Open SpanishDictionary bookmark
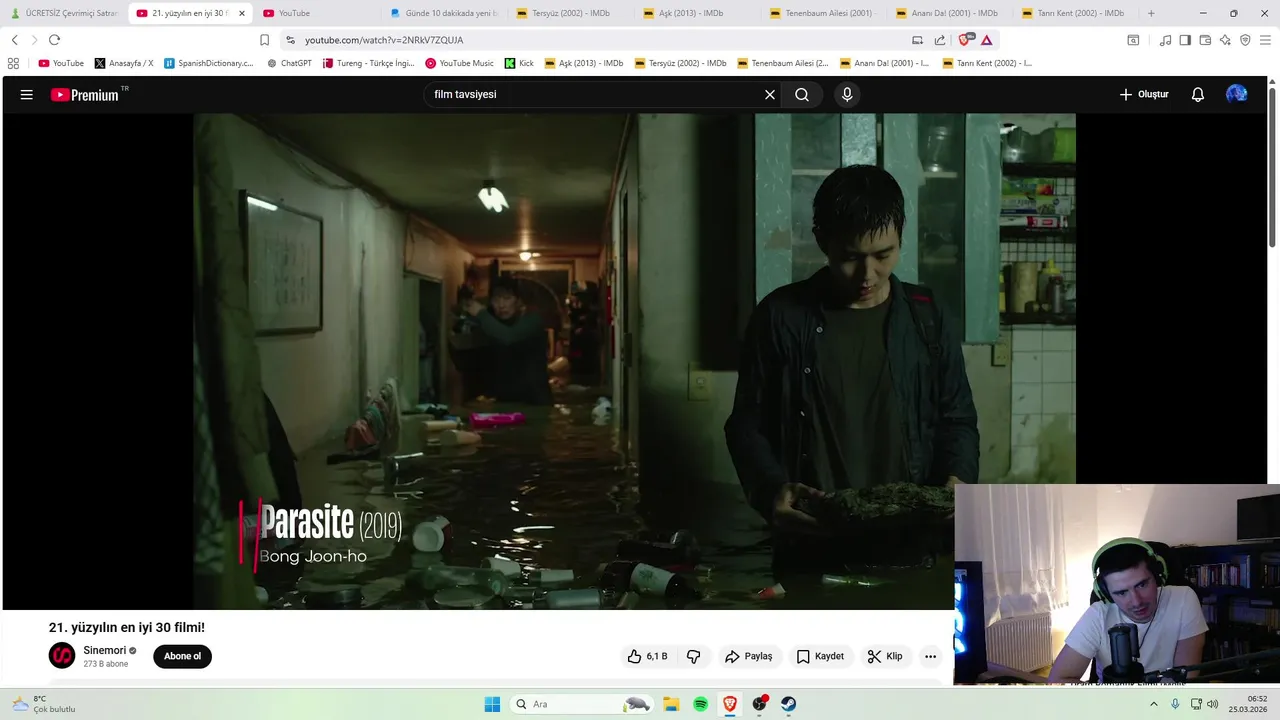The image size is (1280, 720). (x=209, y=63)
